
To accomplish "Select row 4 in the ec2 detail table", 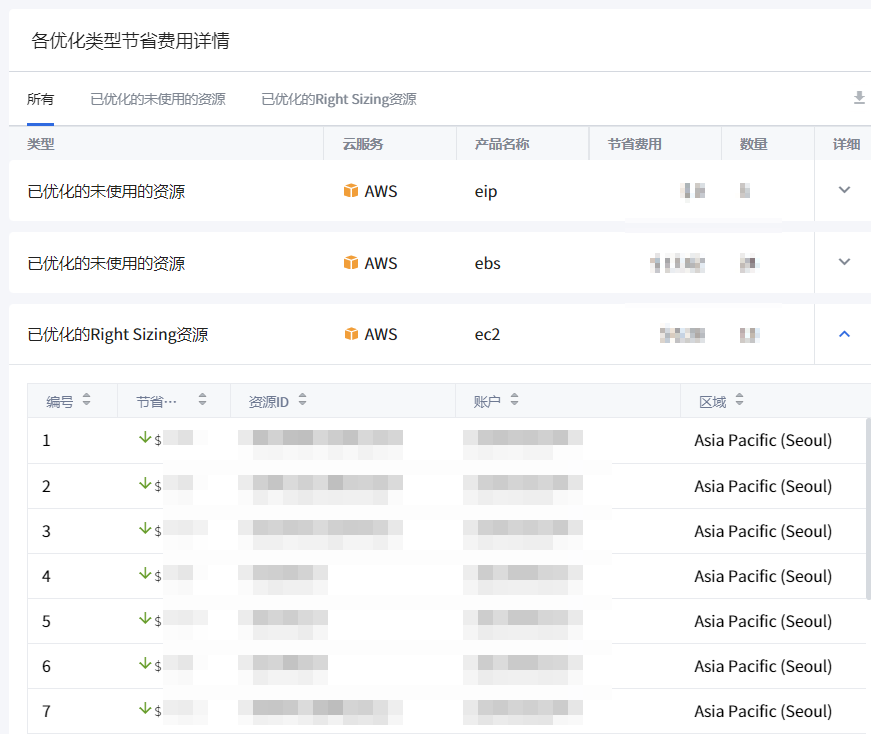I will pos(47,576).
